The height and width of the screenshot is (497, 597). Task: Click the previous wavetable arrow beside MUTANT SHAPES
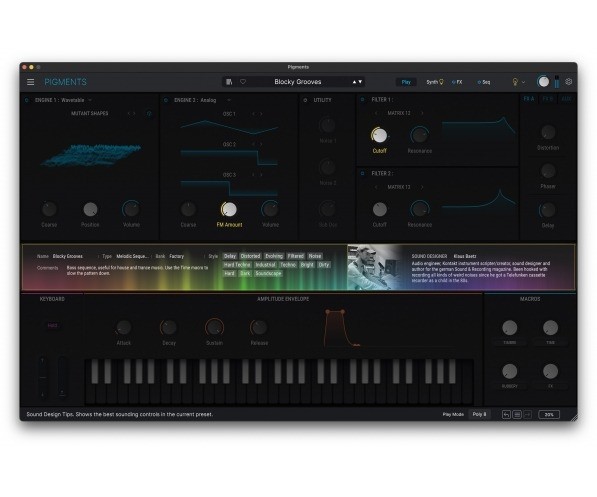point(129,113)
